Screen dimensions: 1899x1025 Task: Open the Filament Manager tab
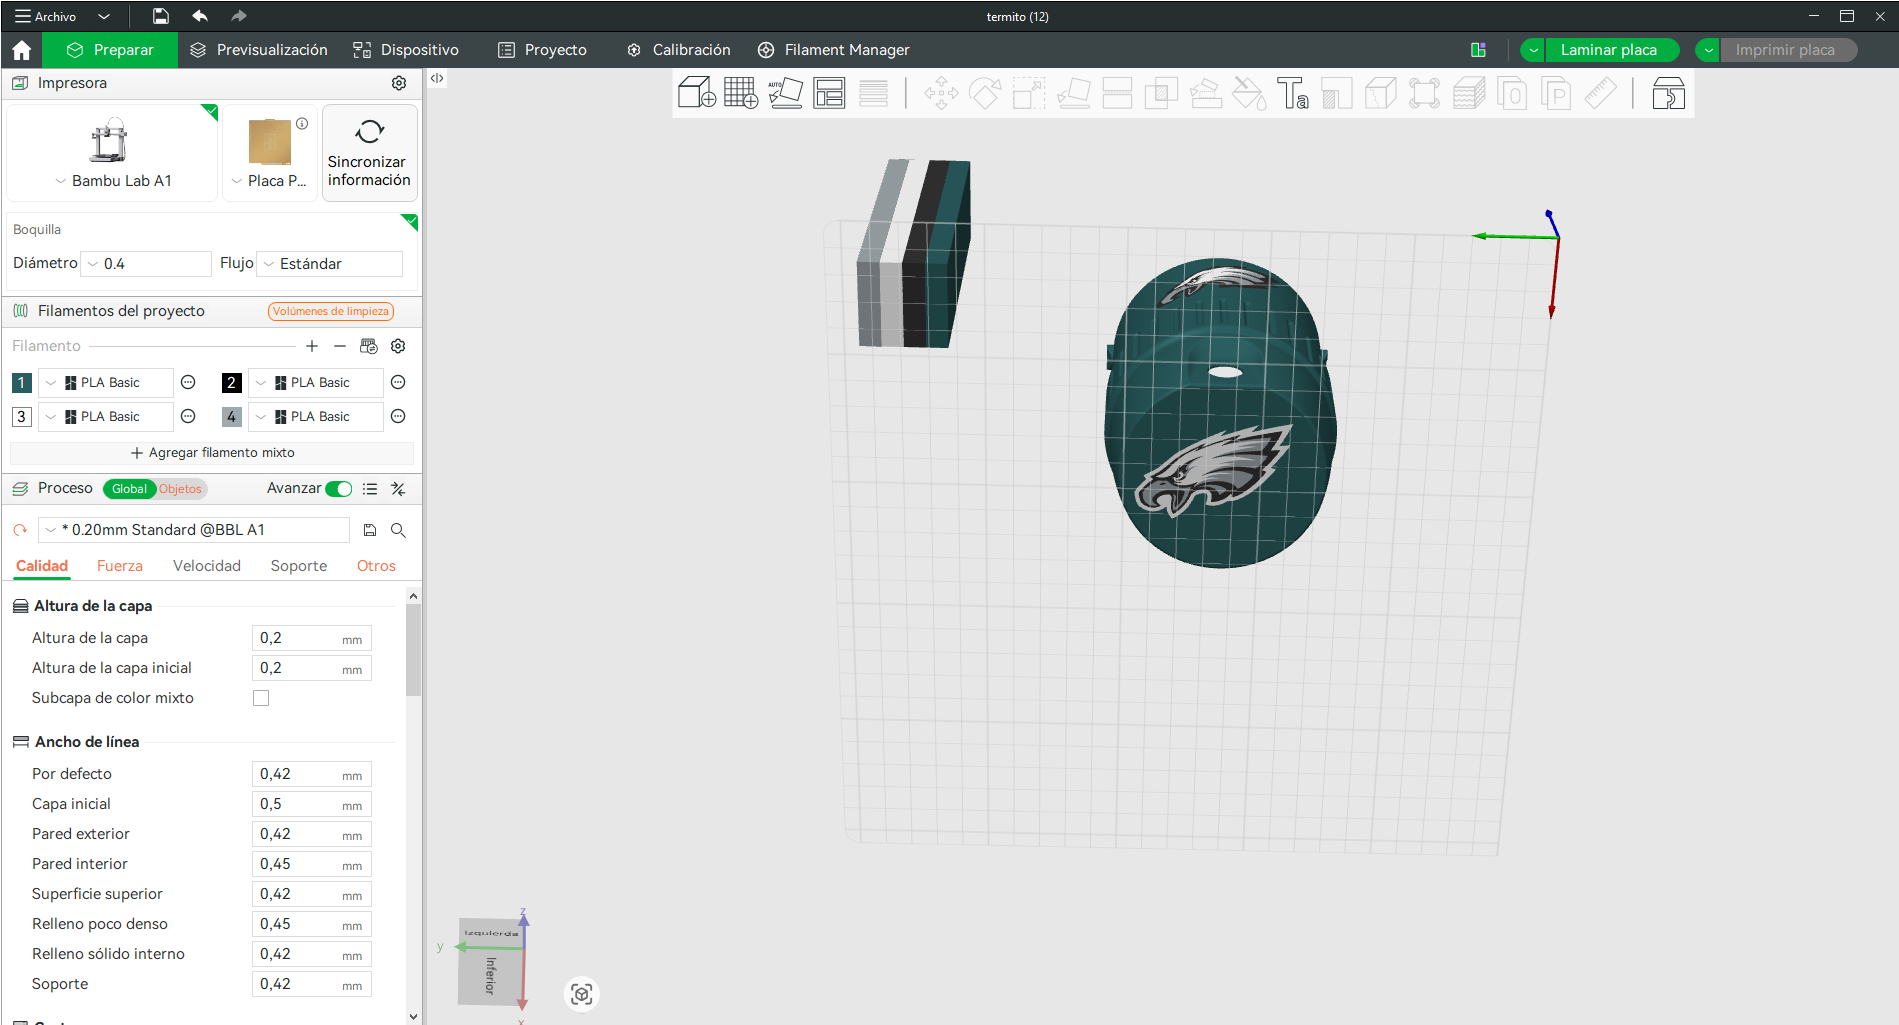click(x=834, y=50)
